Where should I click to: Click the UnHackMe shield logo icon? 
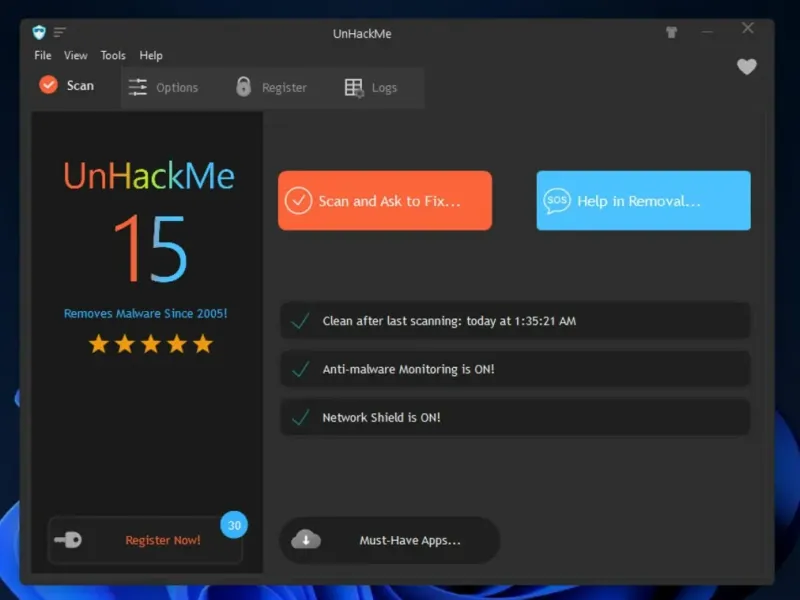click(39, 32)
